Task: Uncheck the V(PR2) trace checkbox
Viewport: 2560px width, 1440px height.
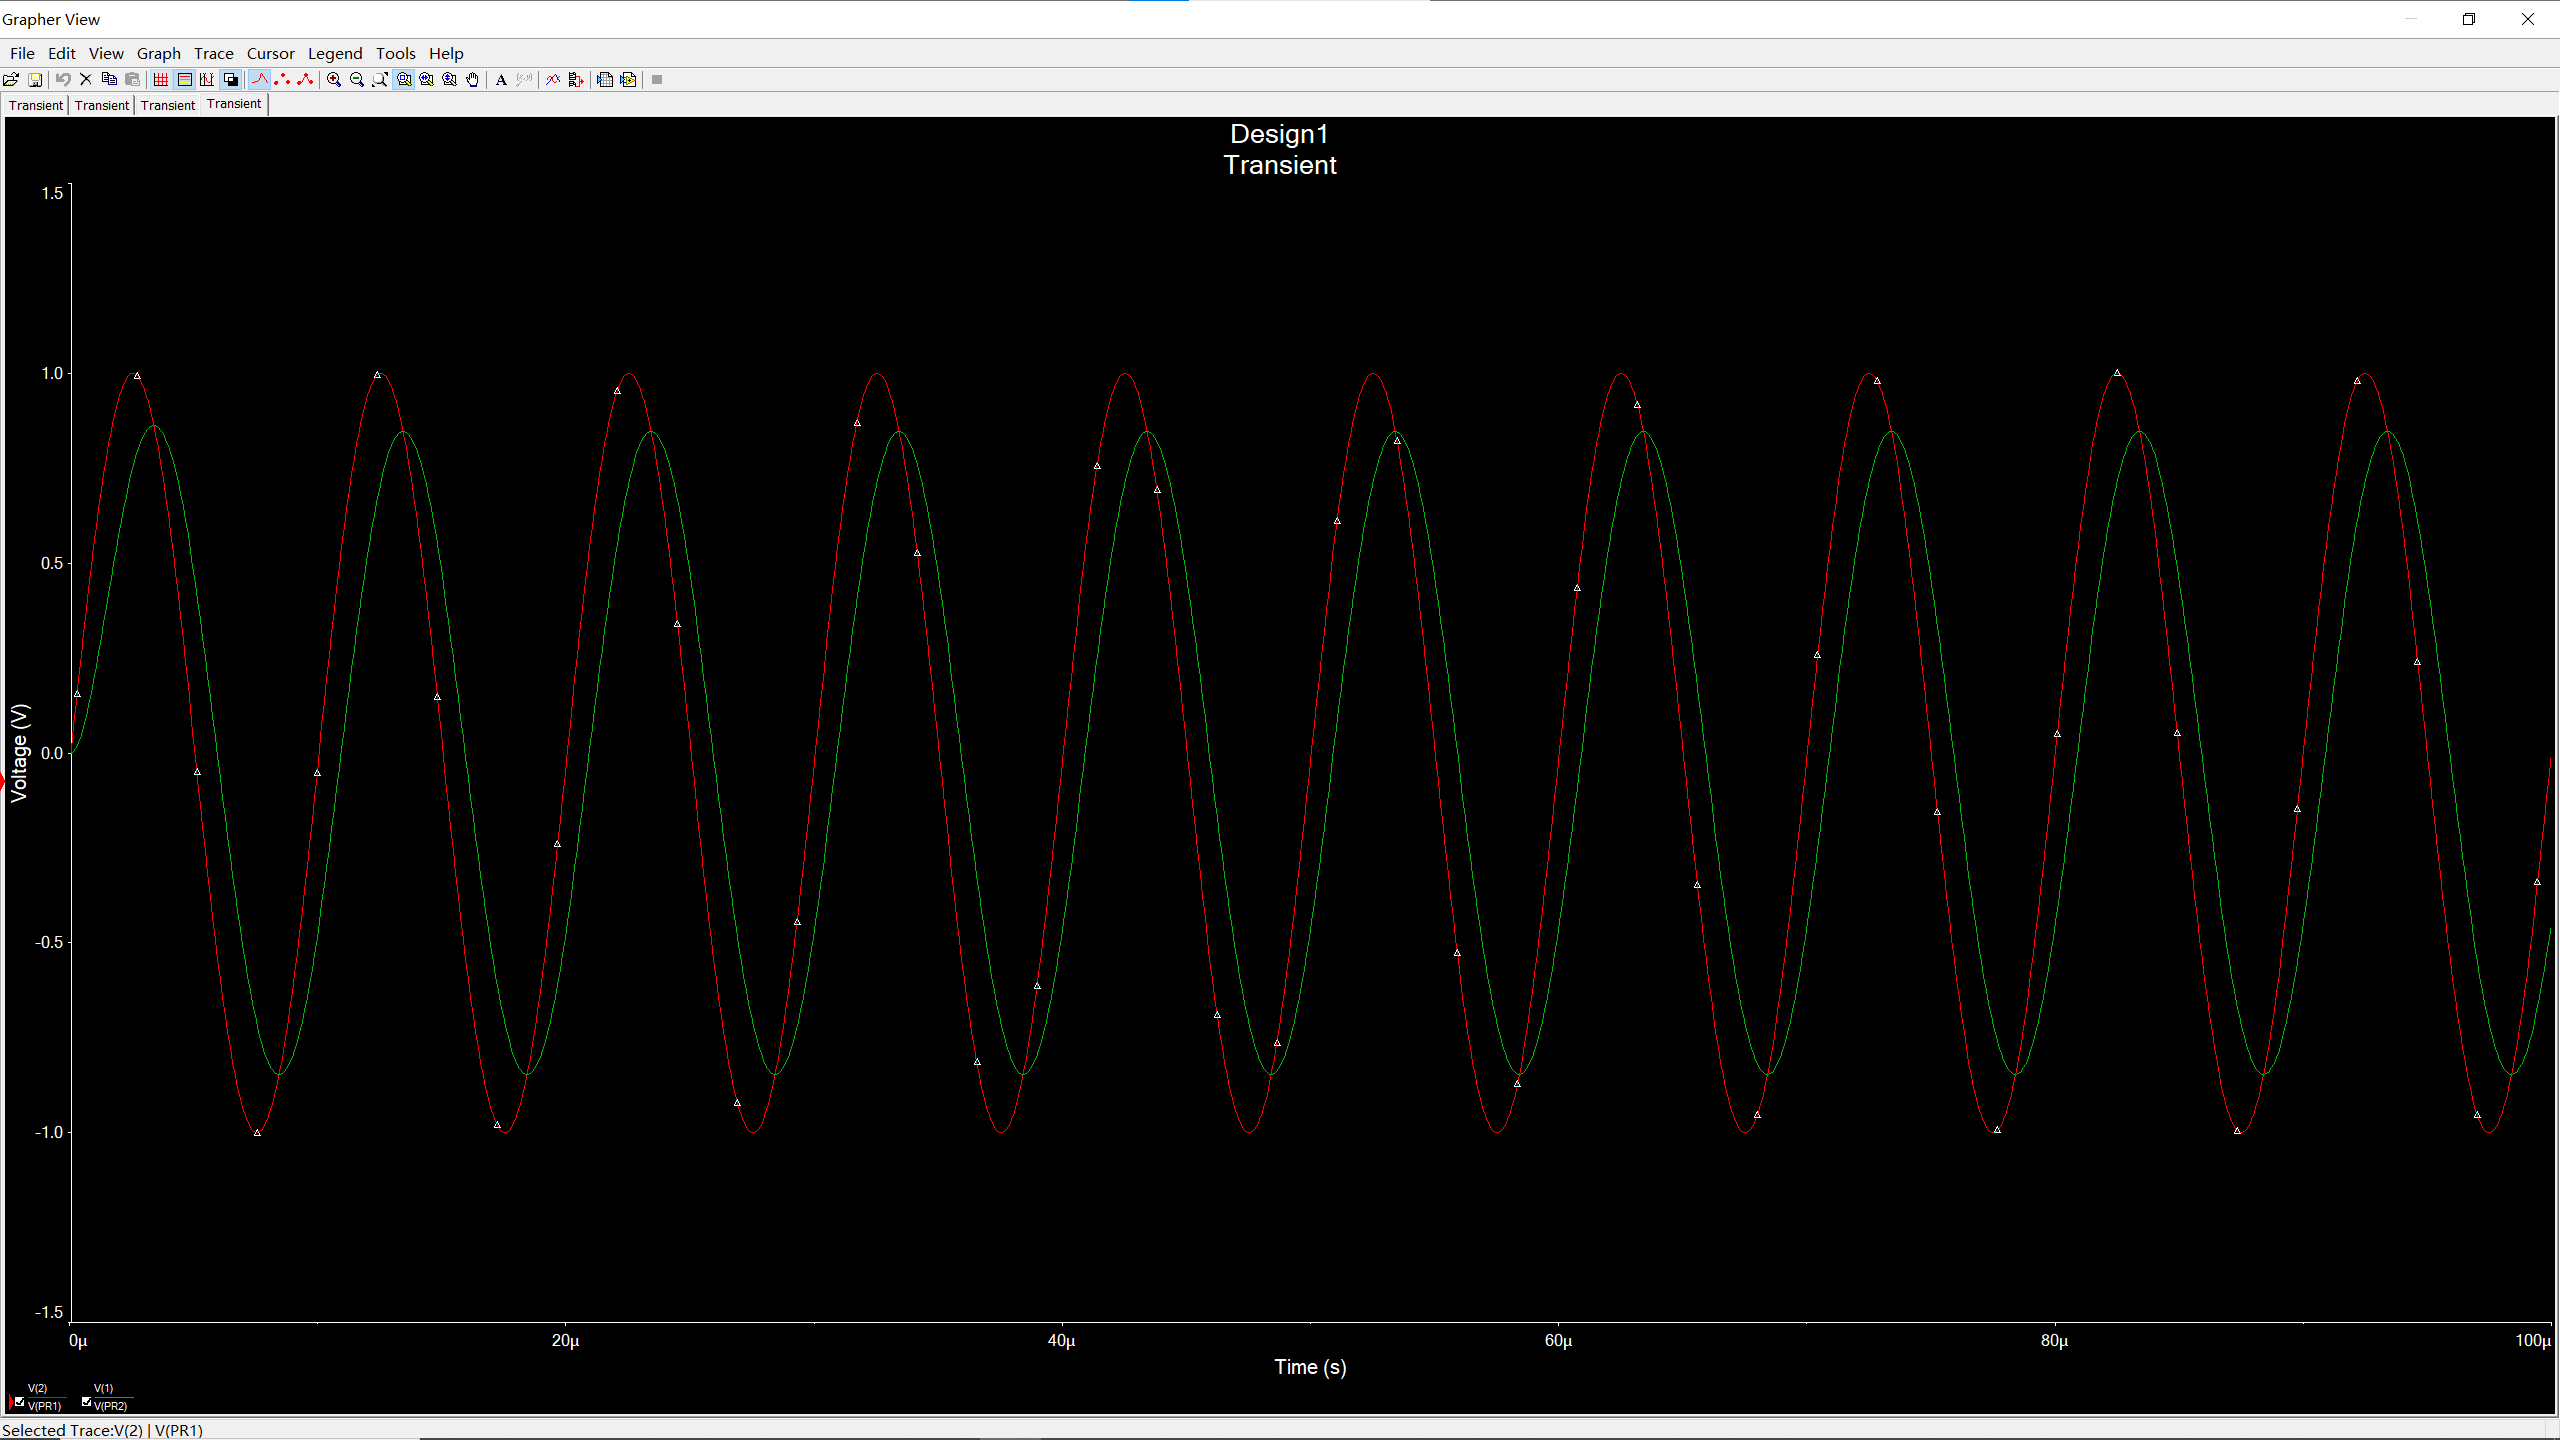Action: 86,1402
